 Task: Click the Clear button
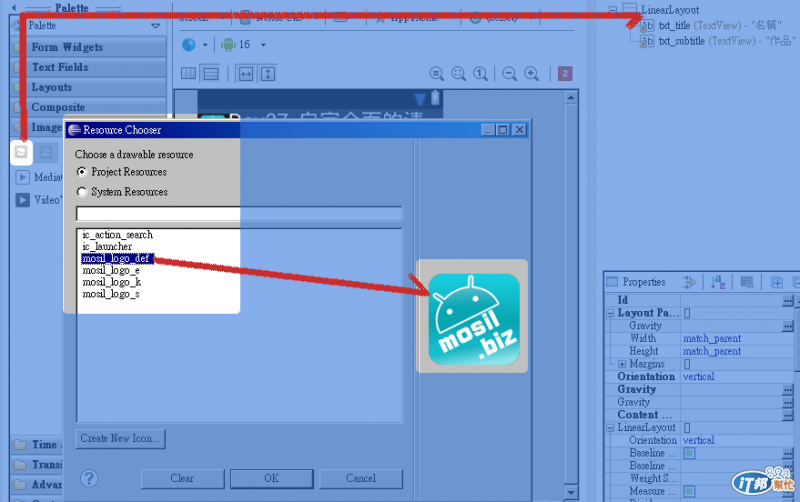coord(182,479)
